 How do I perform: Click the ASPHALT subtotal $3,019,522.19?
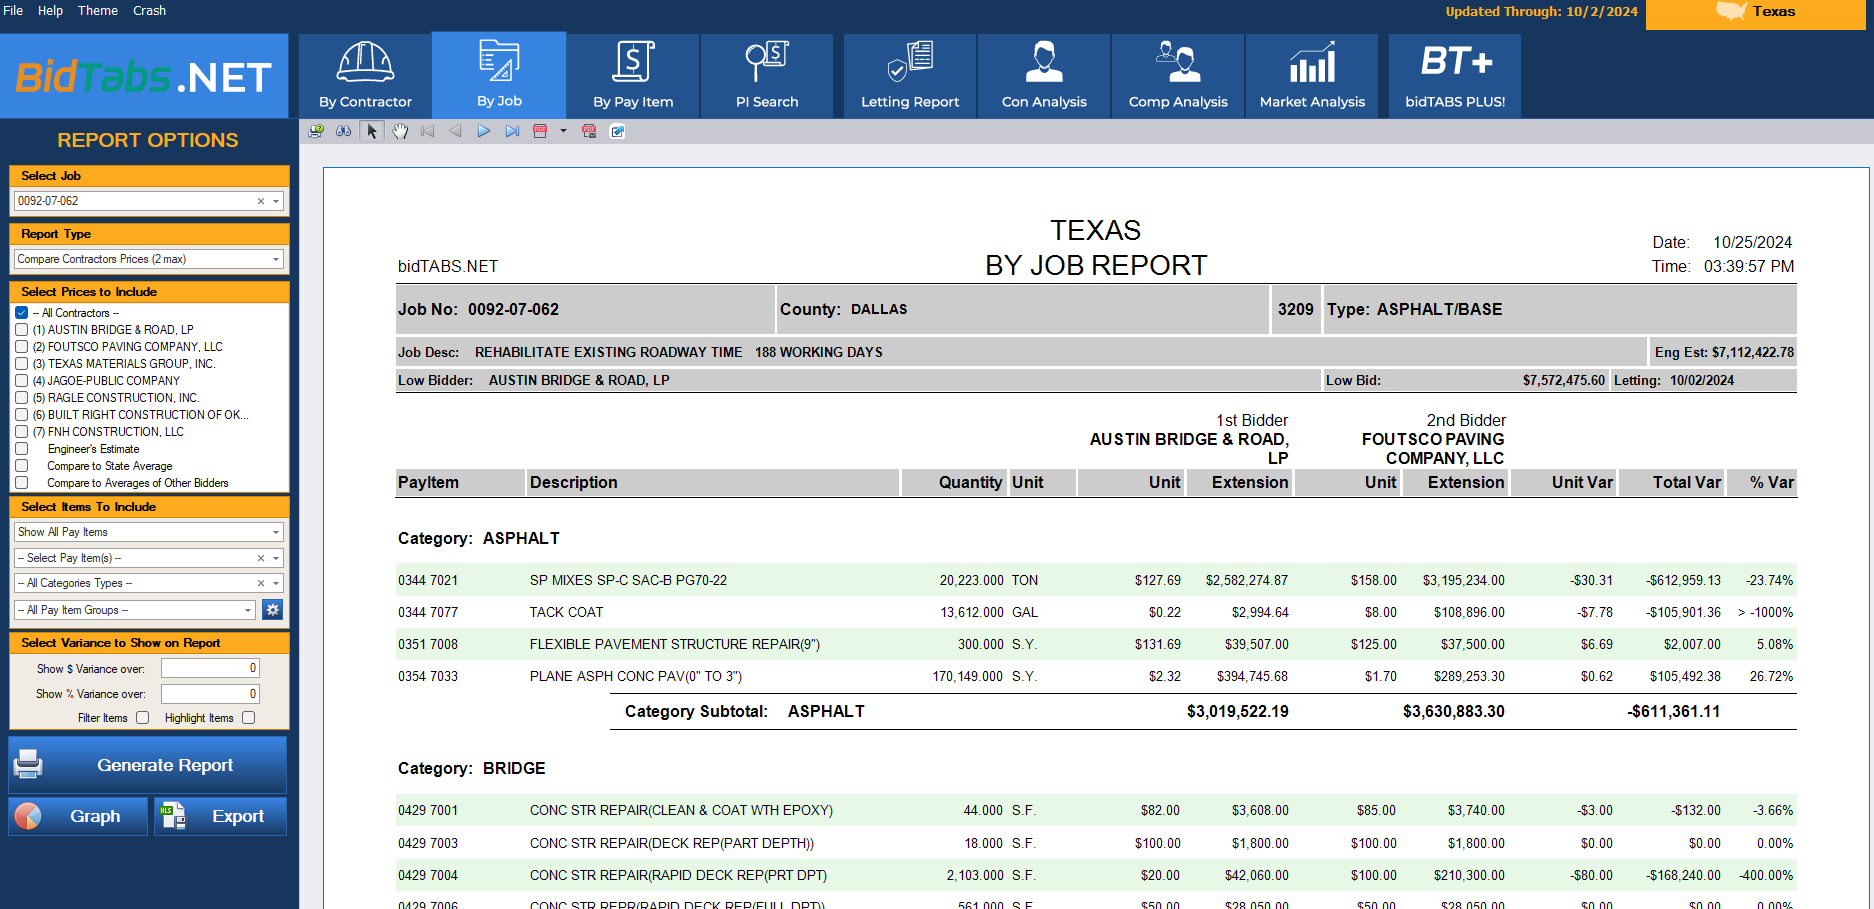(x=1237, y=711)
